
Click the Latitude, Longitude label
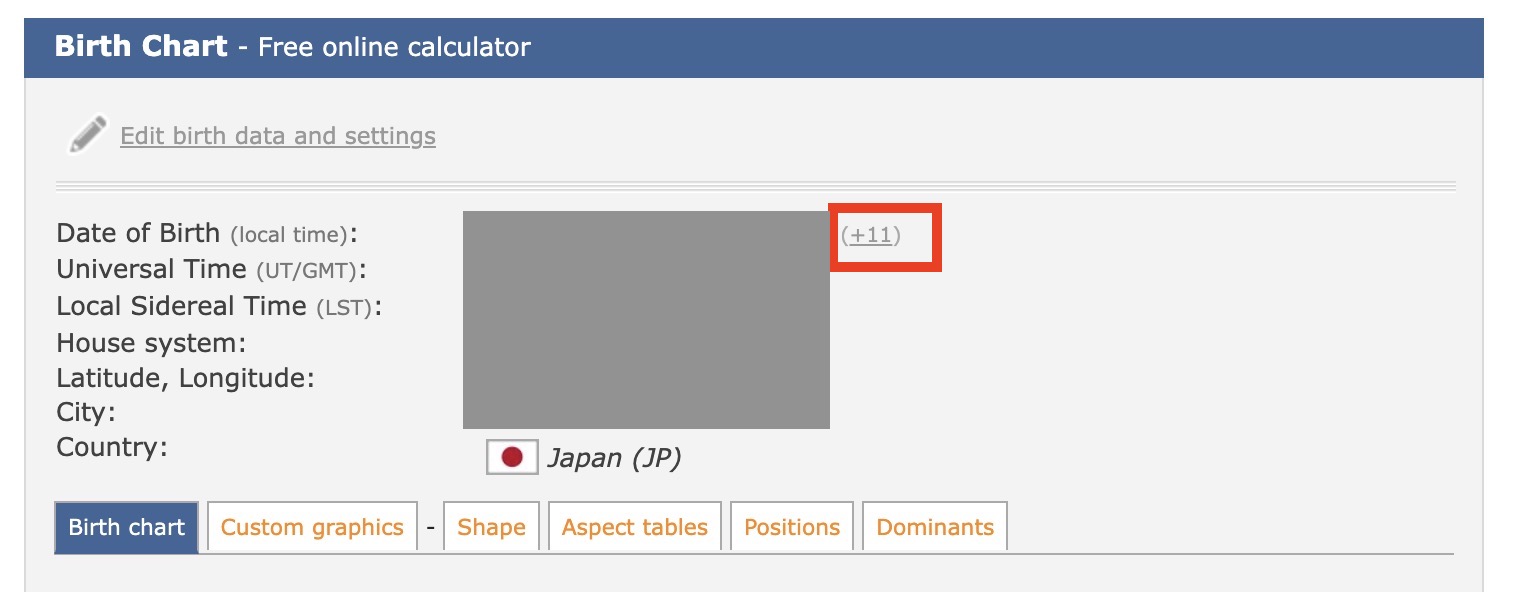point(185,378)
